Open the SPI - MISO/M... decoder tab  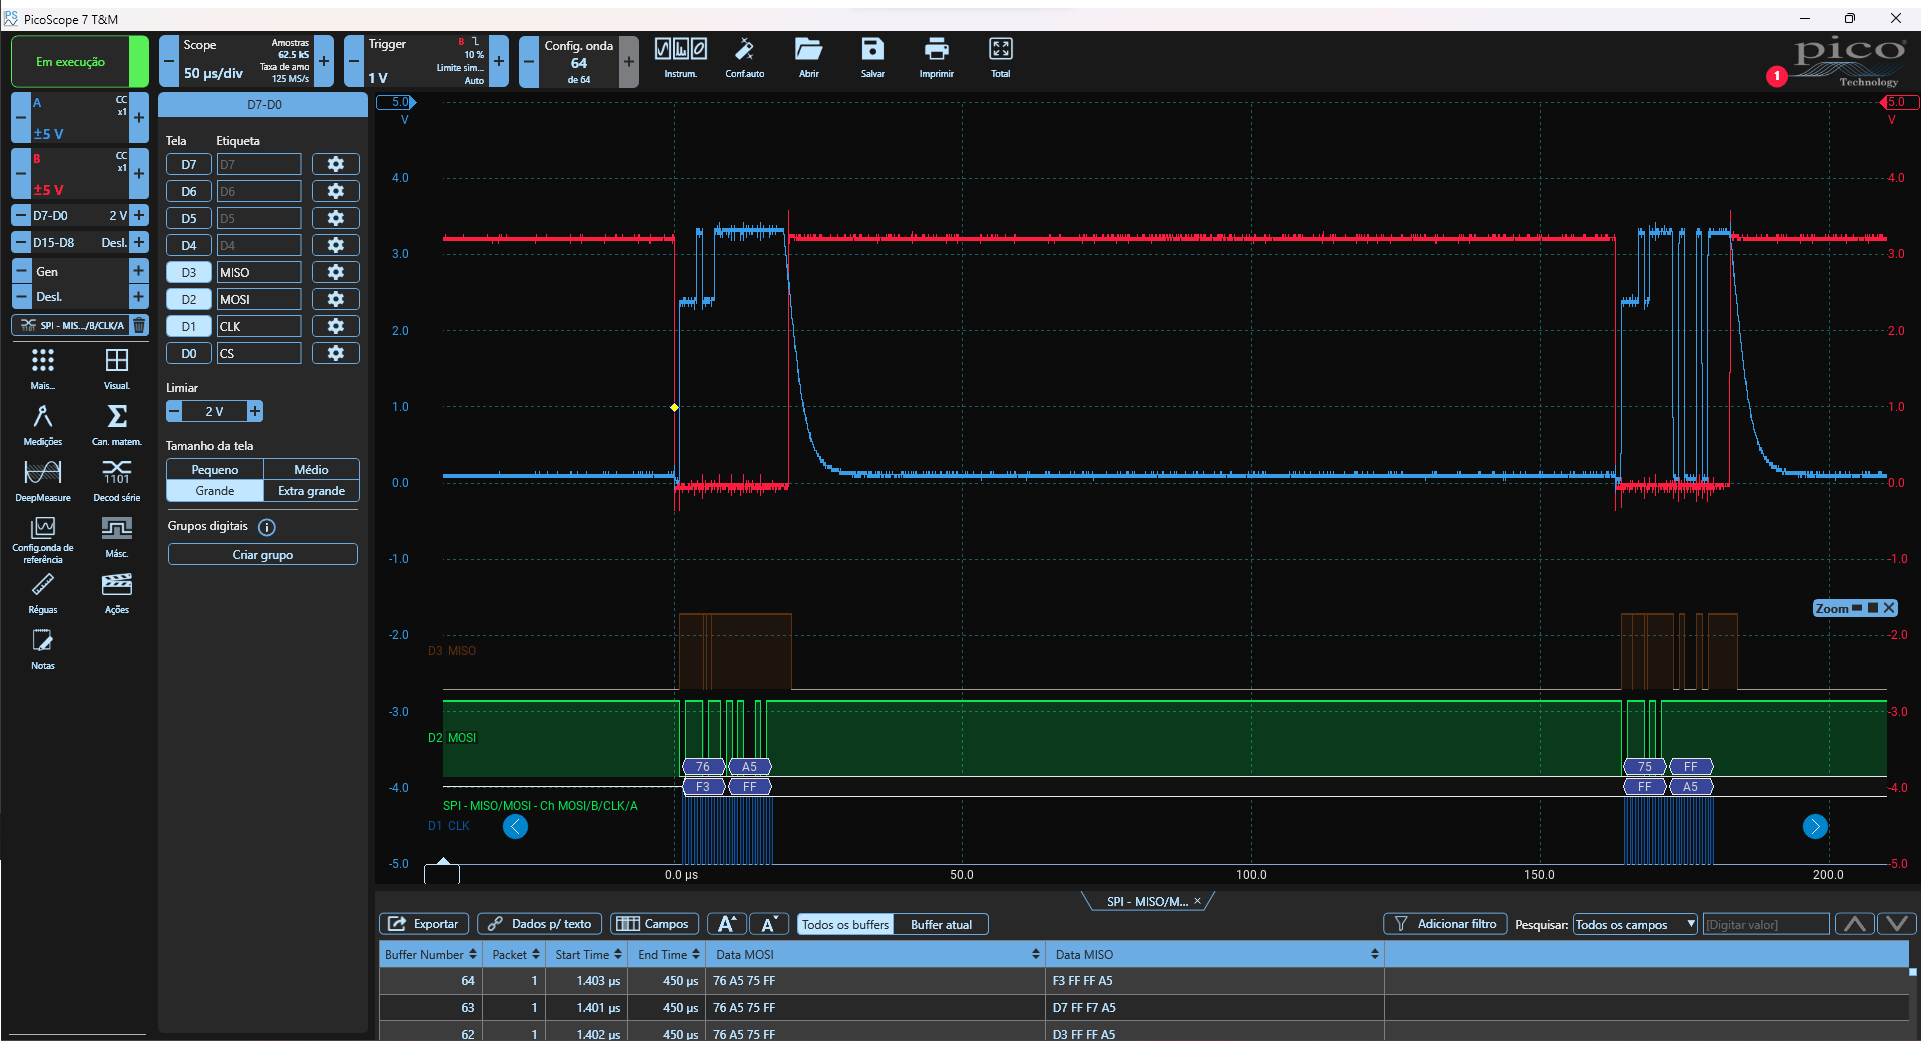pyautogui.click(x=1147, y=901)
